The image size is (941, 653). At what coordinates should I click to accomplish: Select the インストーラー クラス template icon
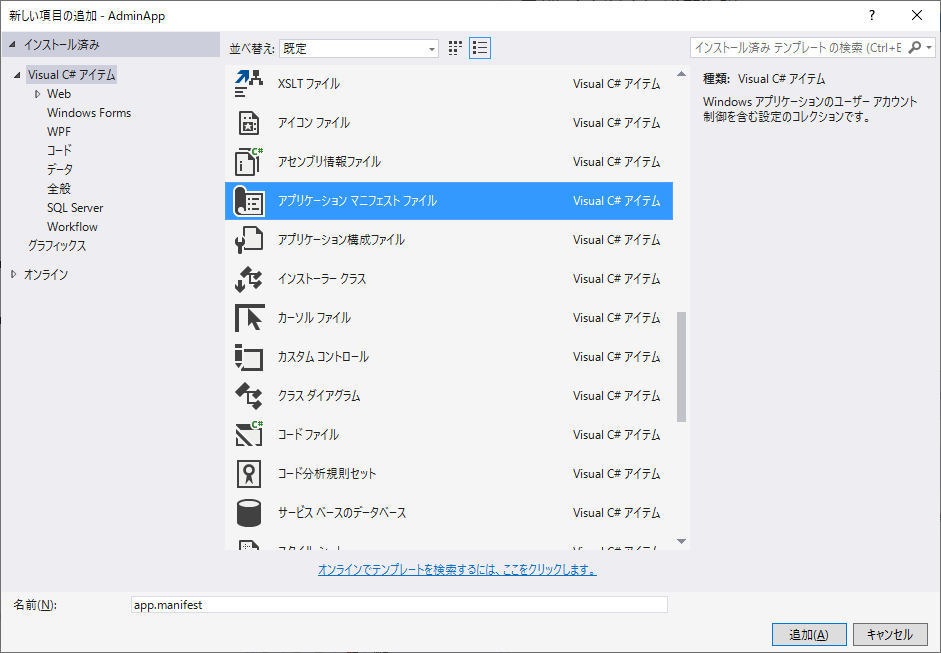[246, 278]
